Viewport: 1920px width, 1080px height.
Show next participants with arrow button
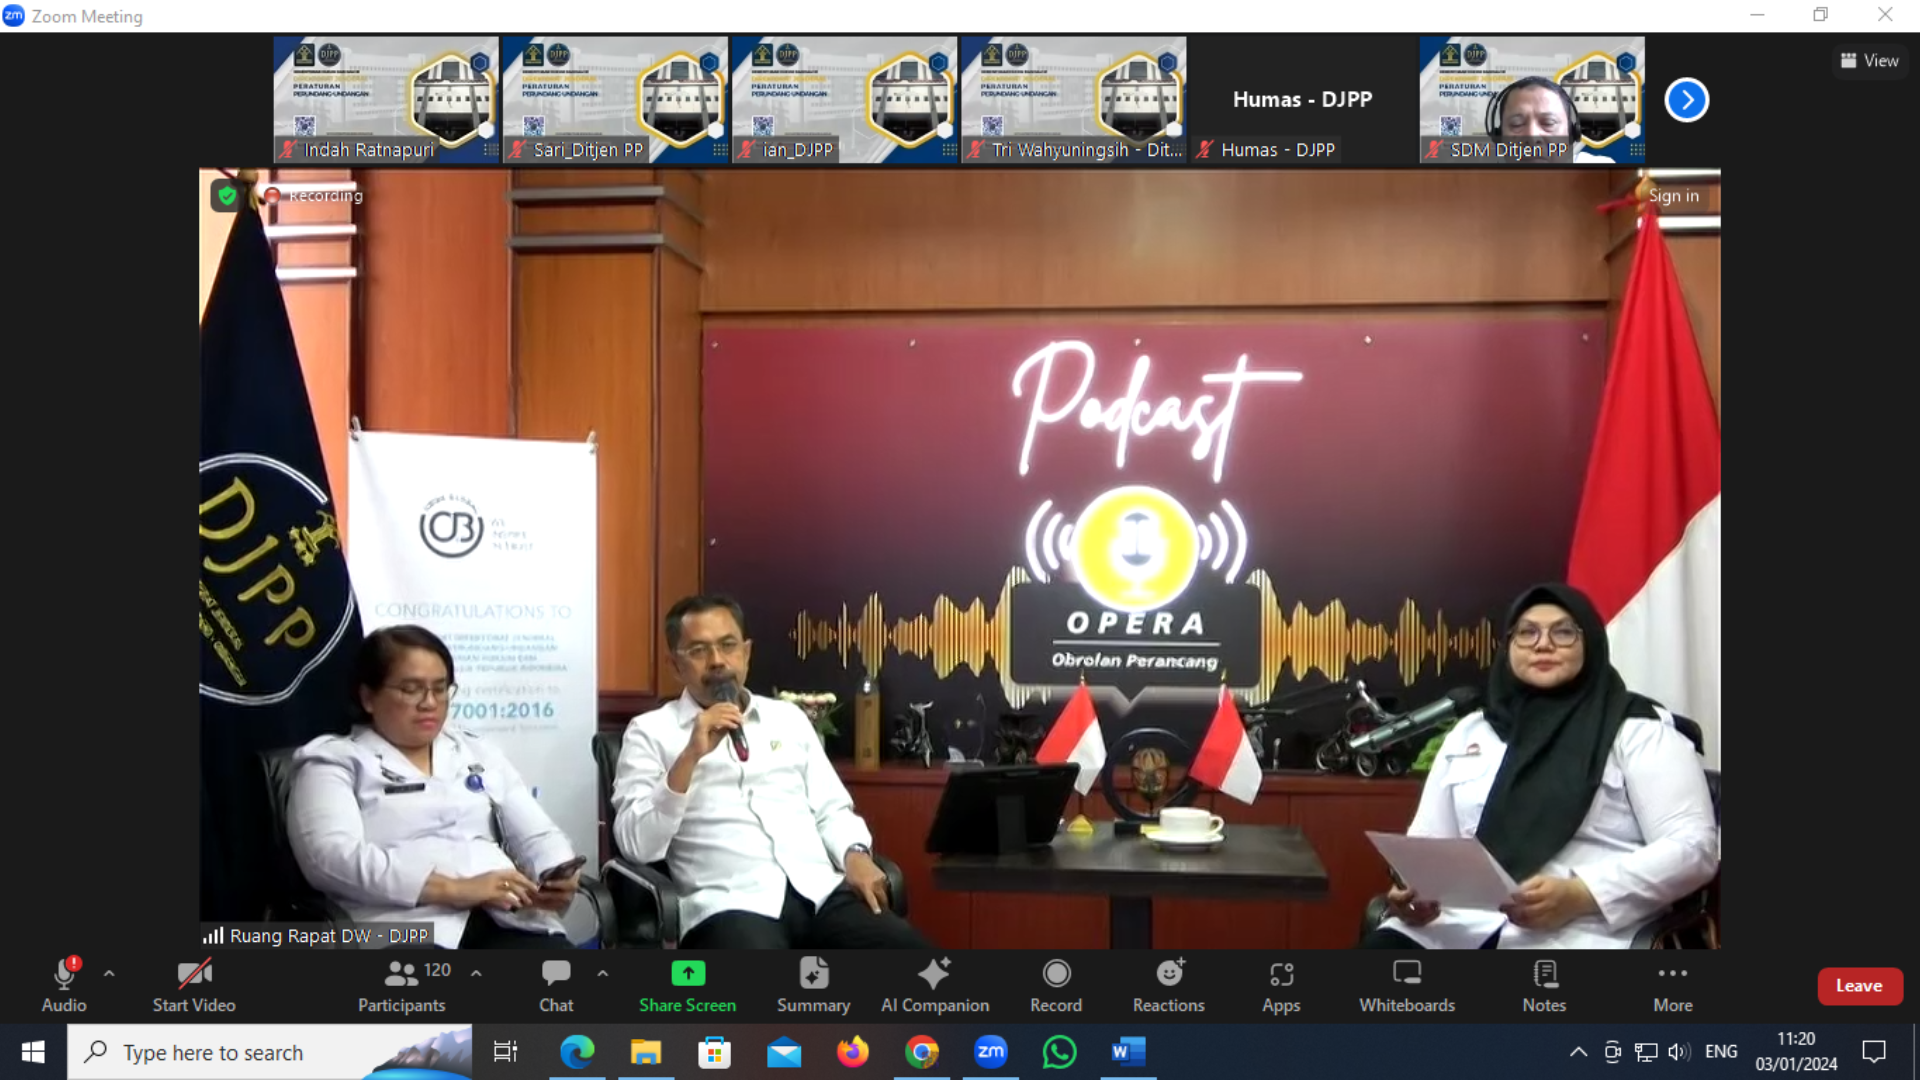pos(1687,100)
